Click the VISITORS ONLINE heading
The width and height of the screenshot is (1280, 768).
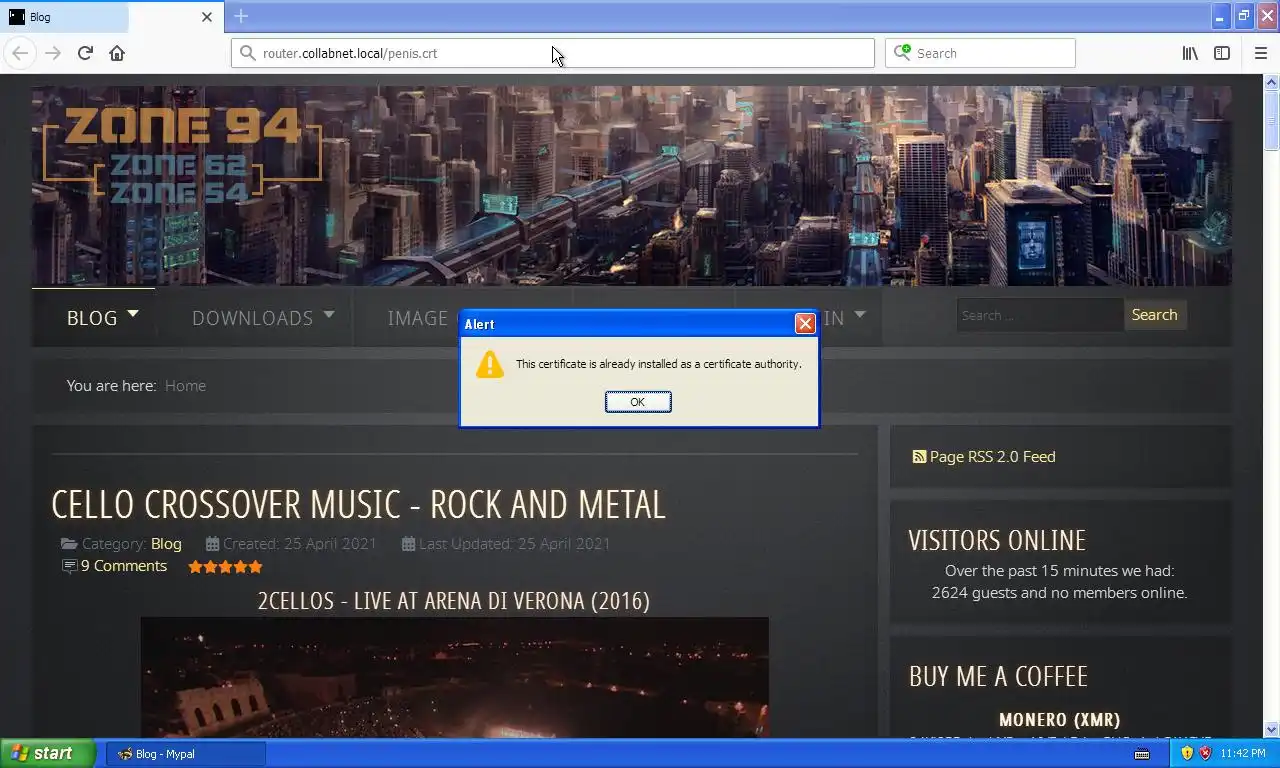(997, 541)
